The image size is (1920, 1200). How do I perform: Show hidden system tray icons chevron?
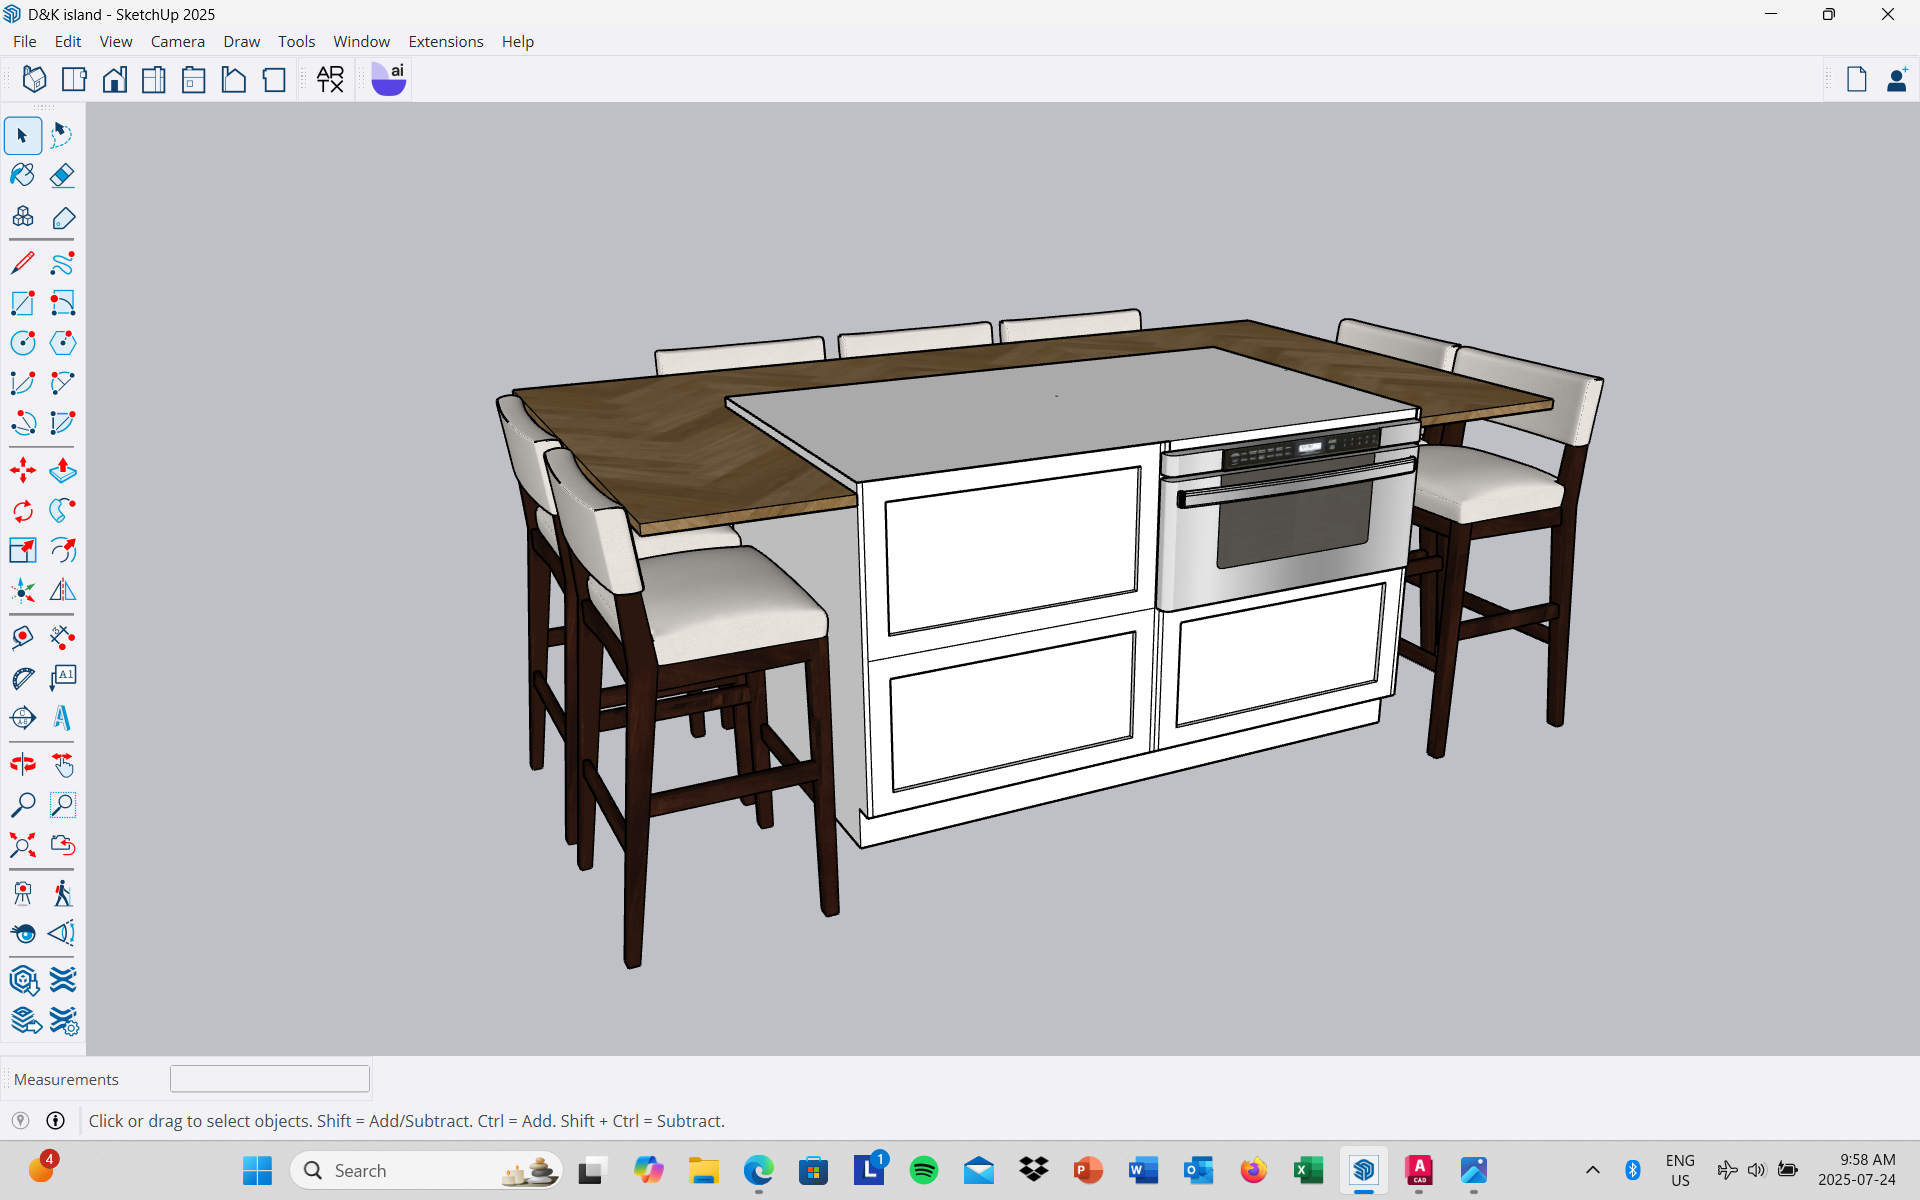[1592, 1170]
